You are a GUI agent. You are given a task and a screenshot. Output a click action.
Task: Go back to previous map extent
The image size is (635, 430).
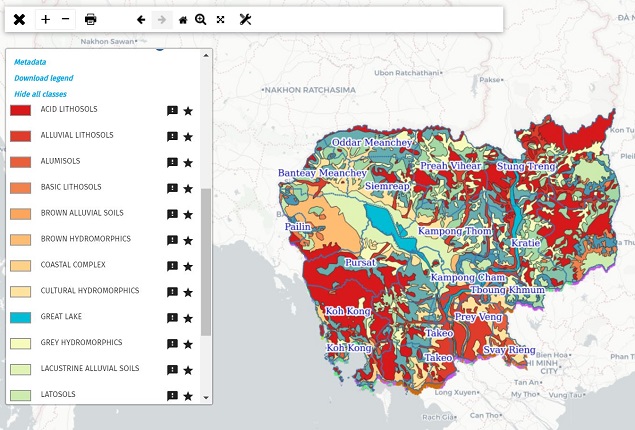tap(141, 19)
